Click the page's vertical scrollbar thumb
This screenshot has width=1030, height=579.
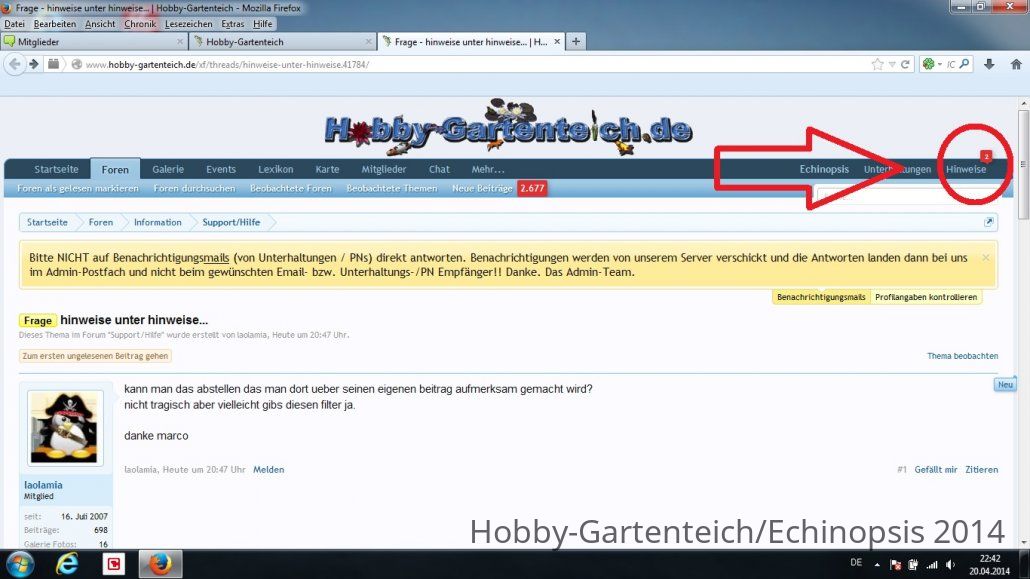[x=1023, y=164]
